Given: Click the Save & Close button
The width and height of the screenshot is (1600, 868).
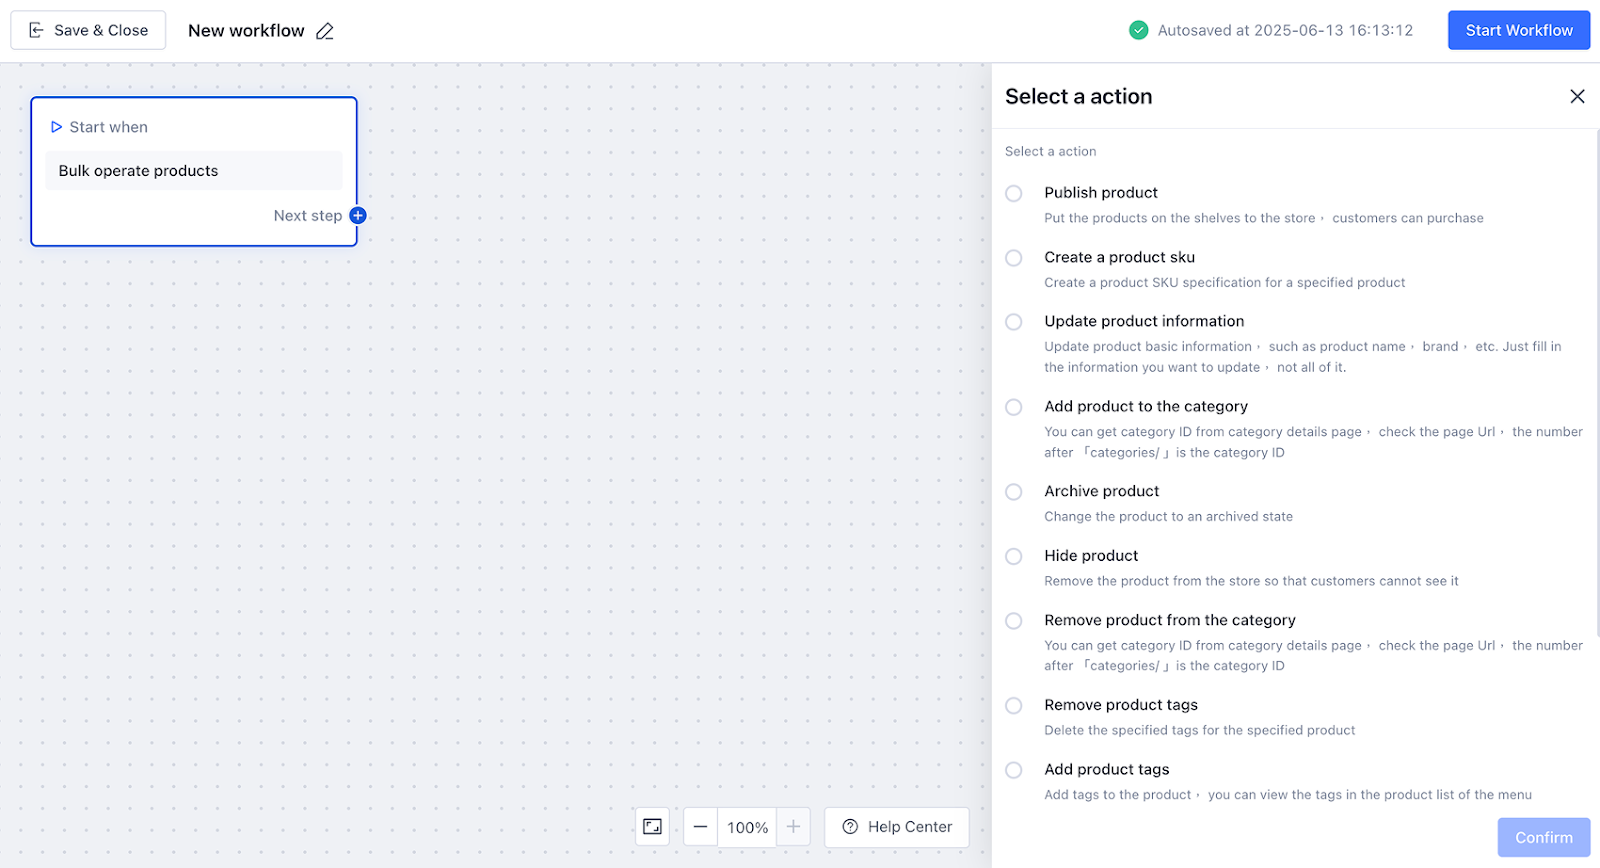Looking at the screenshot, I should pyautogui.click(x=88, y=31).
